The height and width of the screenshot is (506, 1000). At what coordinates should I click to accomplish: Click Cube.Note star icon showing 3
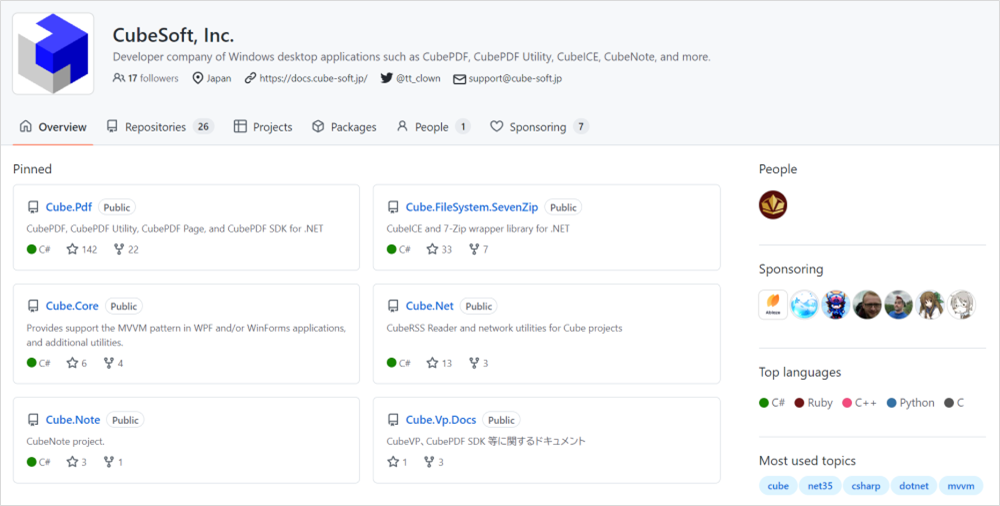click(x=73, y=461)
